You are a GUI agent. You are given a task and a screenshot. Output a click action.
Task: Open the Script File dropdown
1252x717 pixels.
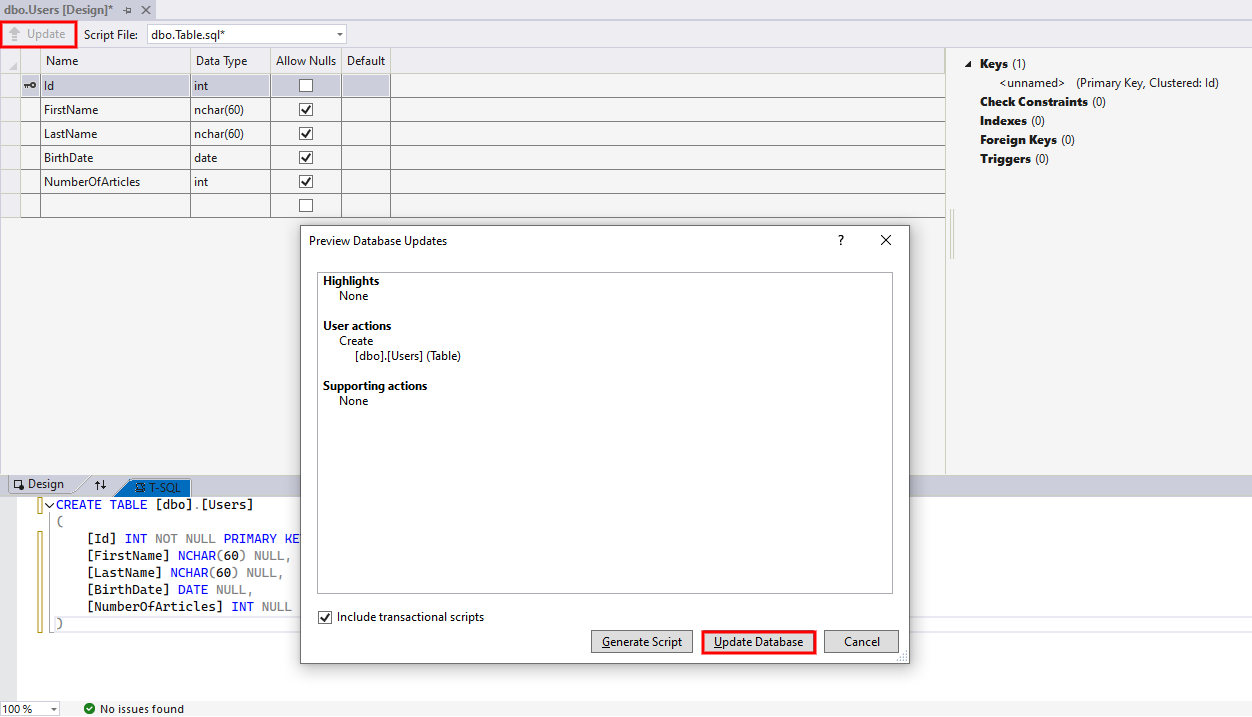[340, 35]
